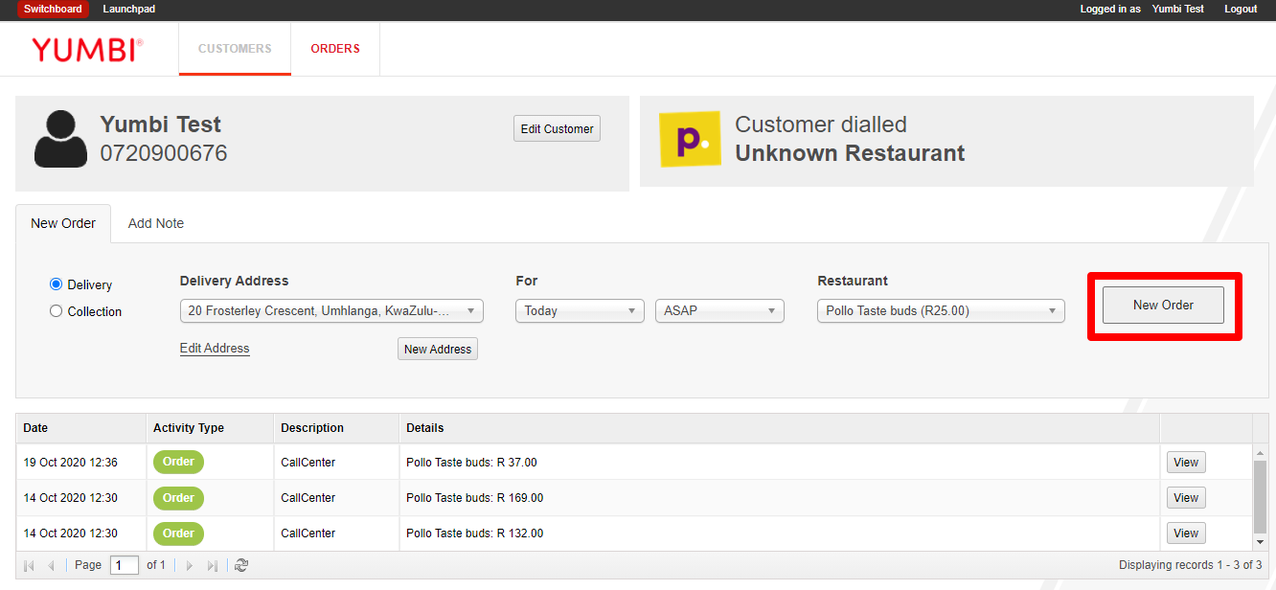Click the phone number 0720900676
This screenshot has height=590, width=1276.
[x=164, y=153]
